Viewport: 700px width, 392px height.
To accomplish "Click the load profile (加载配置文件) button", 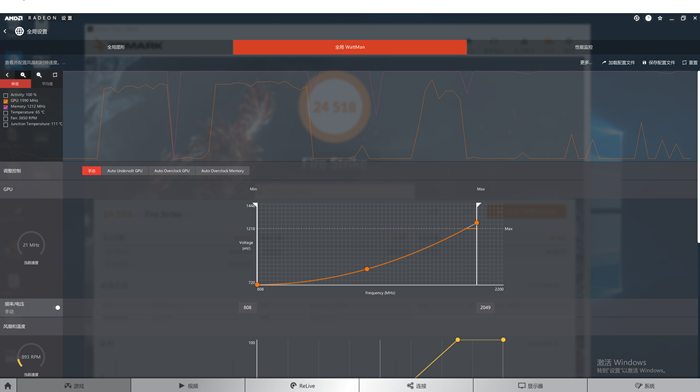I will pos(618,63).
